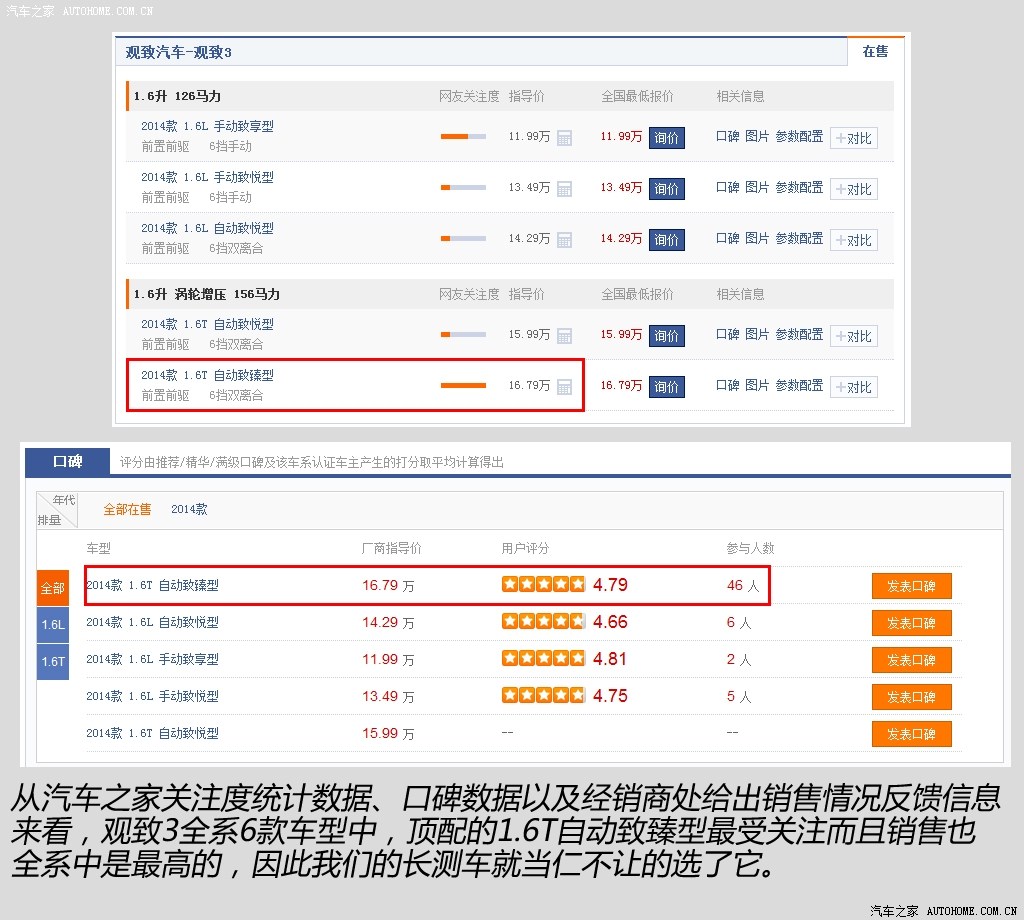Open 口碑 link in 1.6L 自动致悦型 row
Image resolution: width=1024 pixels, height=920 pixels.
click(x=728, y=238)
